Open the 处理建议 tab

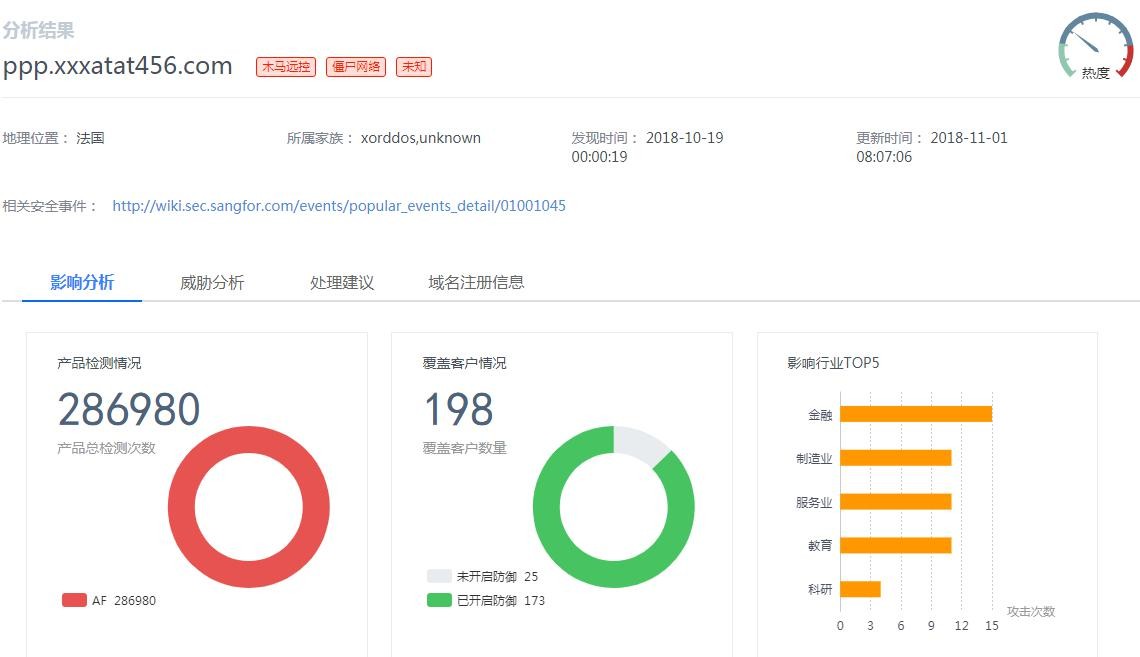(342, 282)
